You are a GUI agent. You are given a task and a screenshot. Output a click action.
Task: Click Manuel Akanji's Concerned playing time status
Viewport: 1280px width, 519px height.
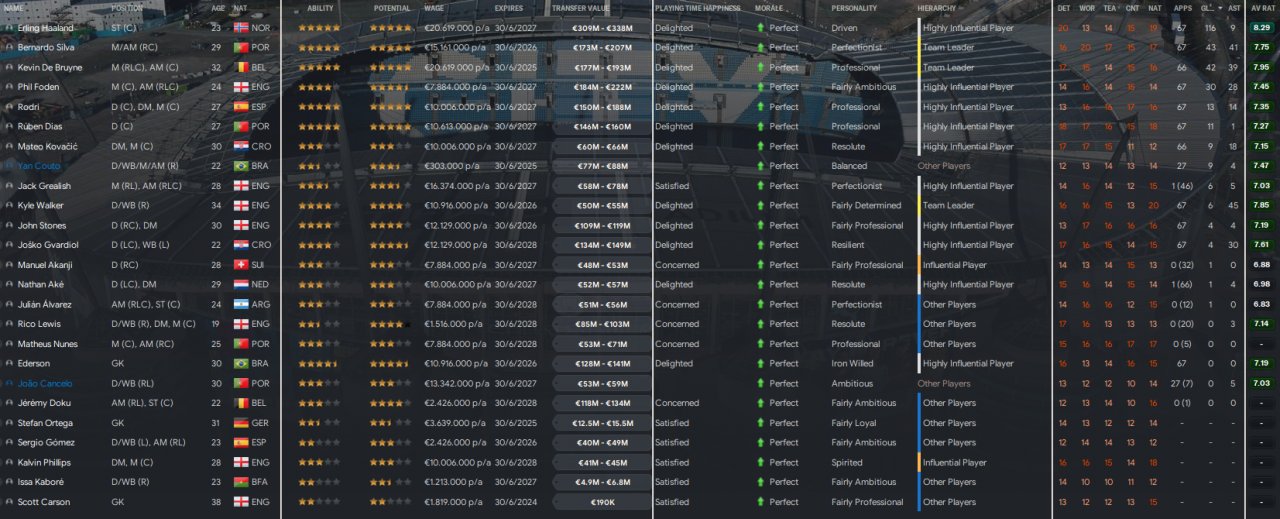pyautogui.click(x=677, y=265)
